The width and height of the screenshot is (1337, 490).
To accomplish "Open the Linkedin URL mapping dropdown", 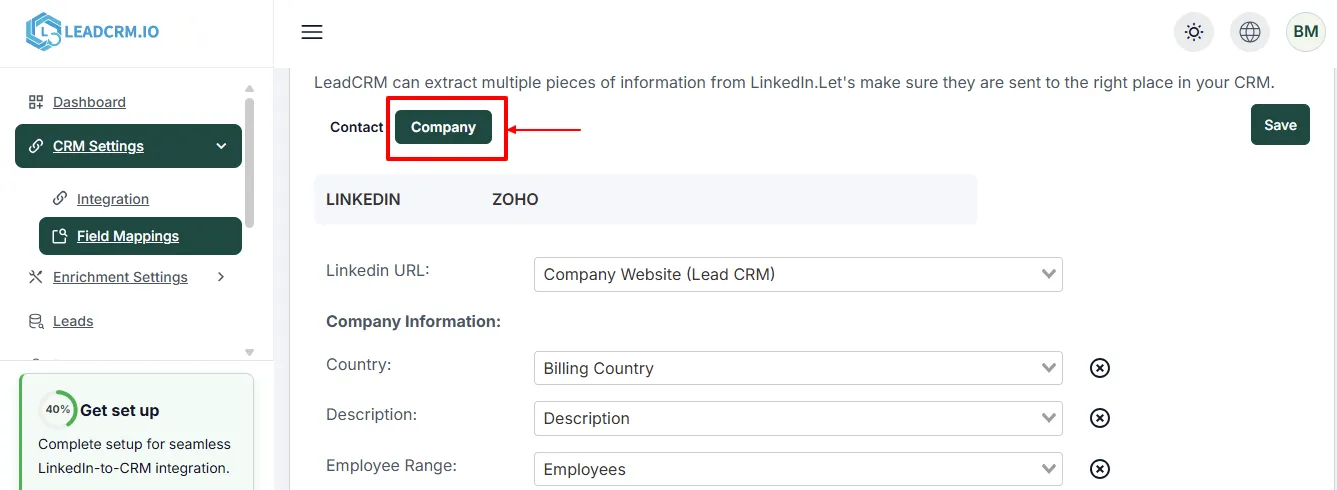I will [x=798, y=274].
